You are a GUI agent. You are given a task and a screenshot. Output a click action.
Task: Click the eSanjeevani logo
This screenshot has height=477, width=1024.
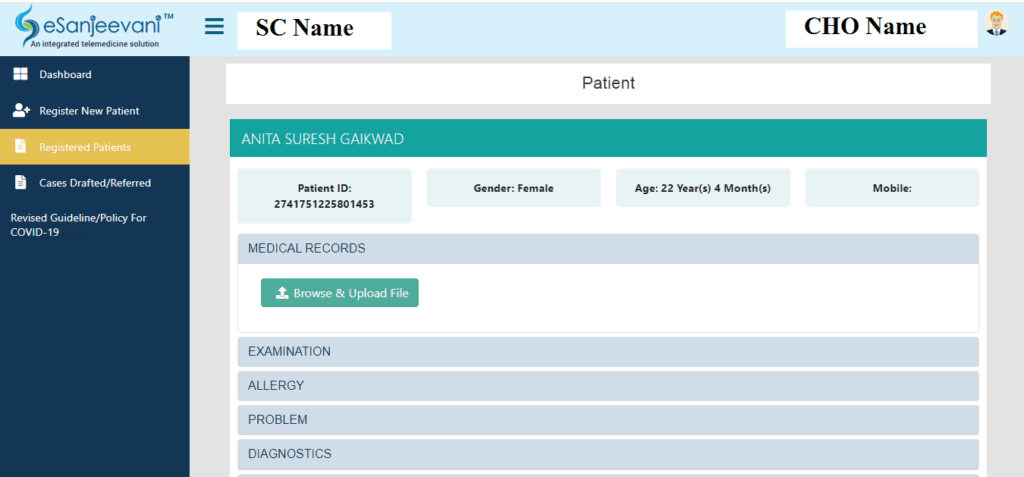click(x=94, y=27)
